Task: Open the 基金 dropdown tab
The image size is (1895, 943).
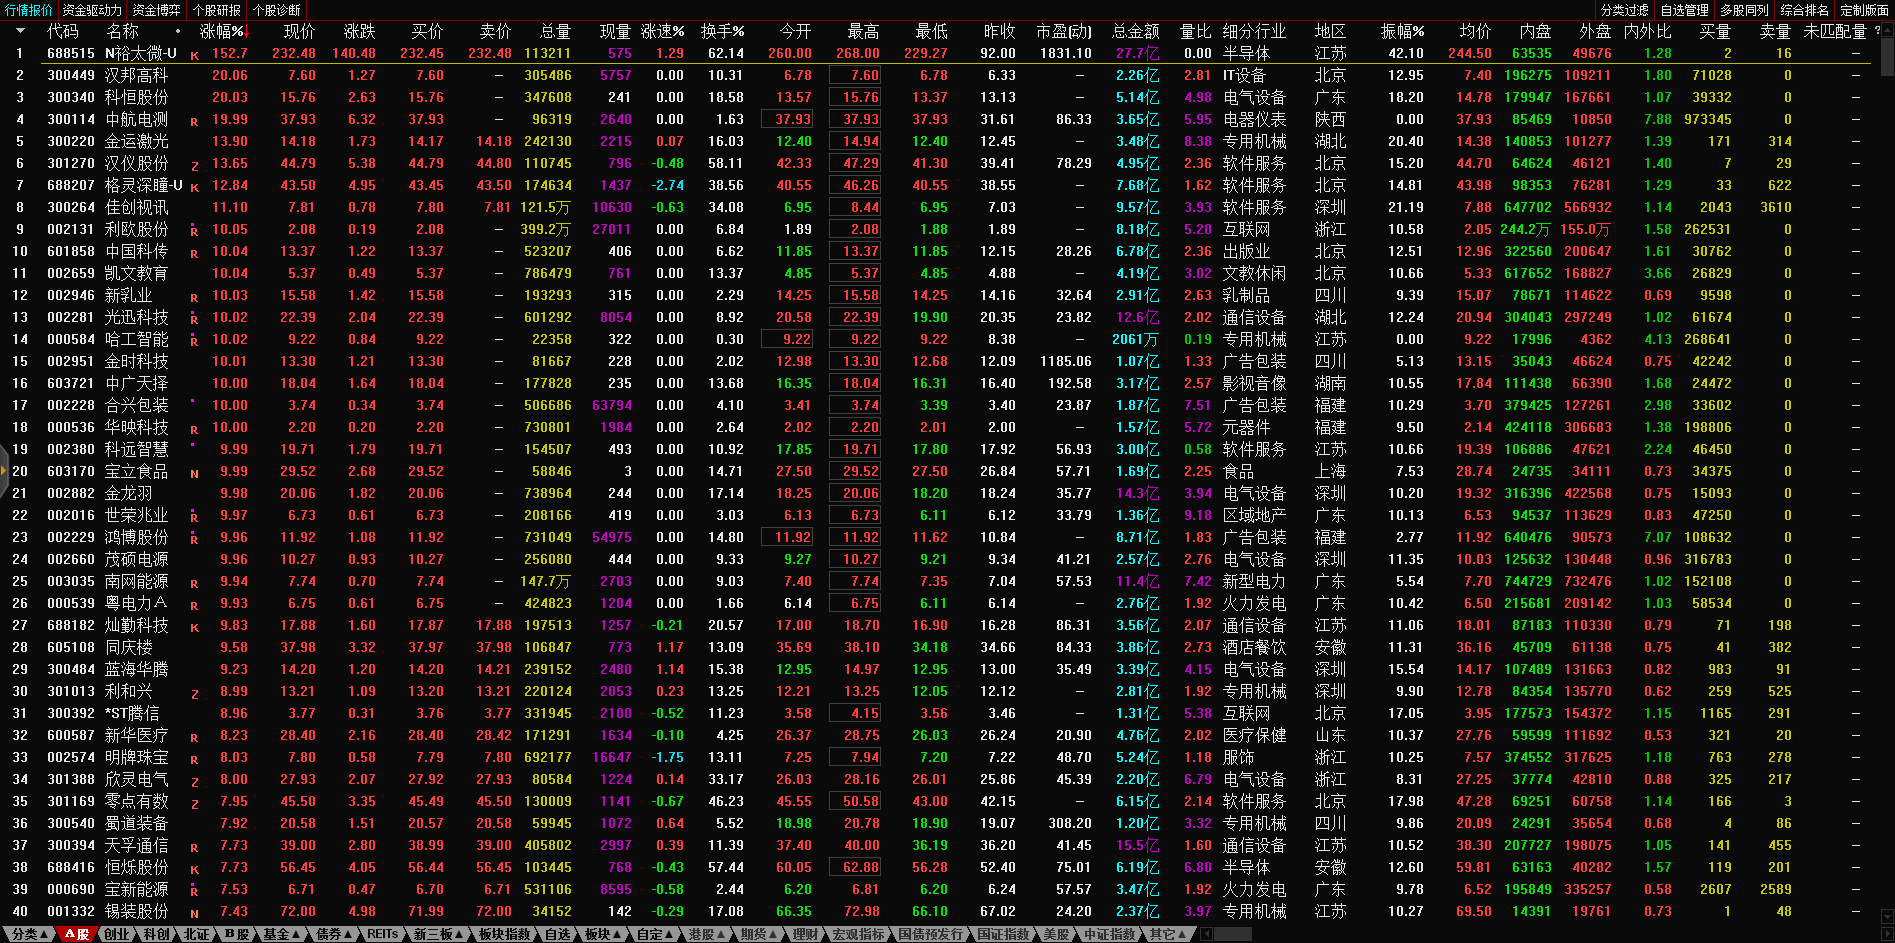Action: pos(280,934)
